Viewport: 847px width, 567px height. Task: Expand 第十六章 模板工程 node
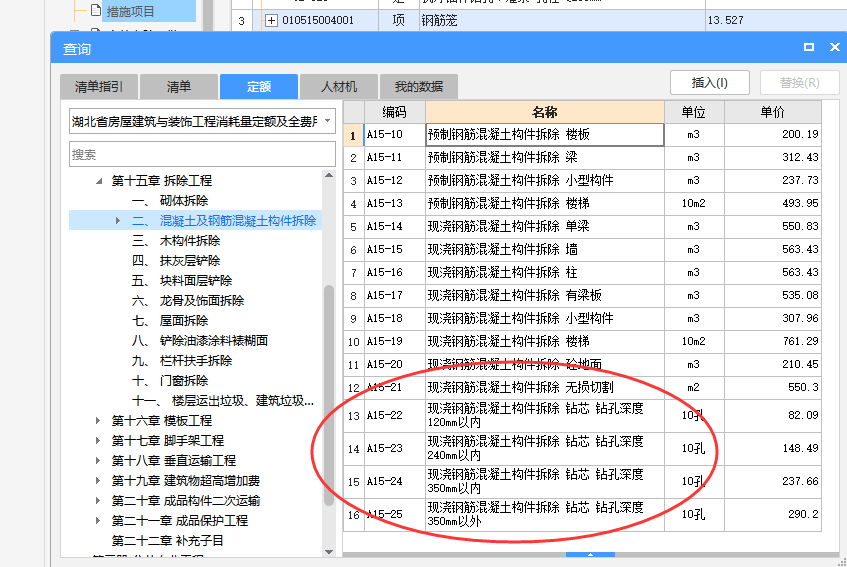pos(98,421)
